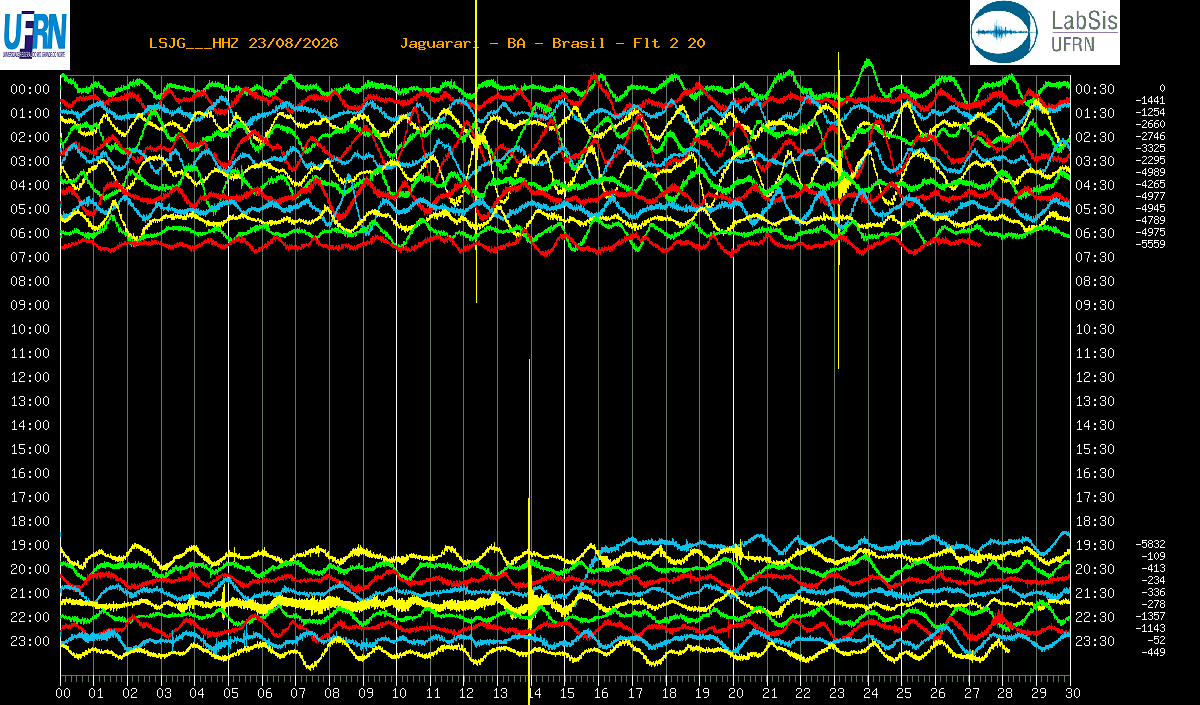Click the 00:30 right-side time label

tap(1095, 89)
